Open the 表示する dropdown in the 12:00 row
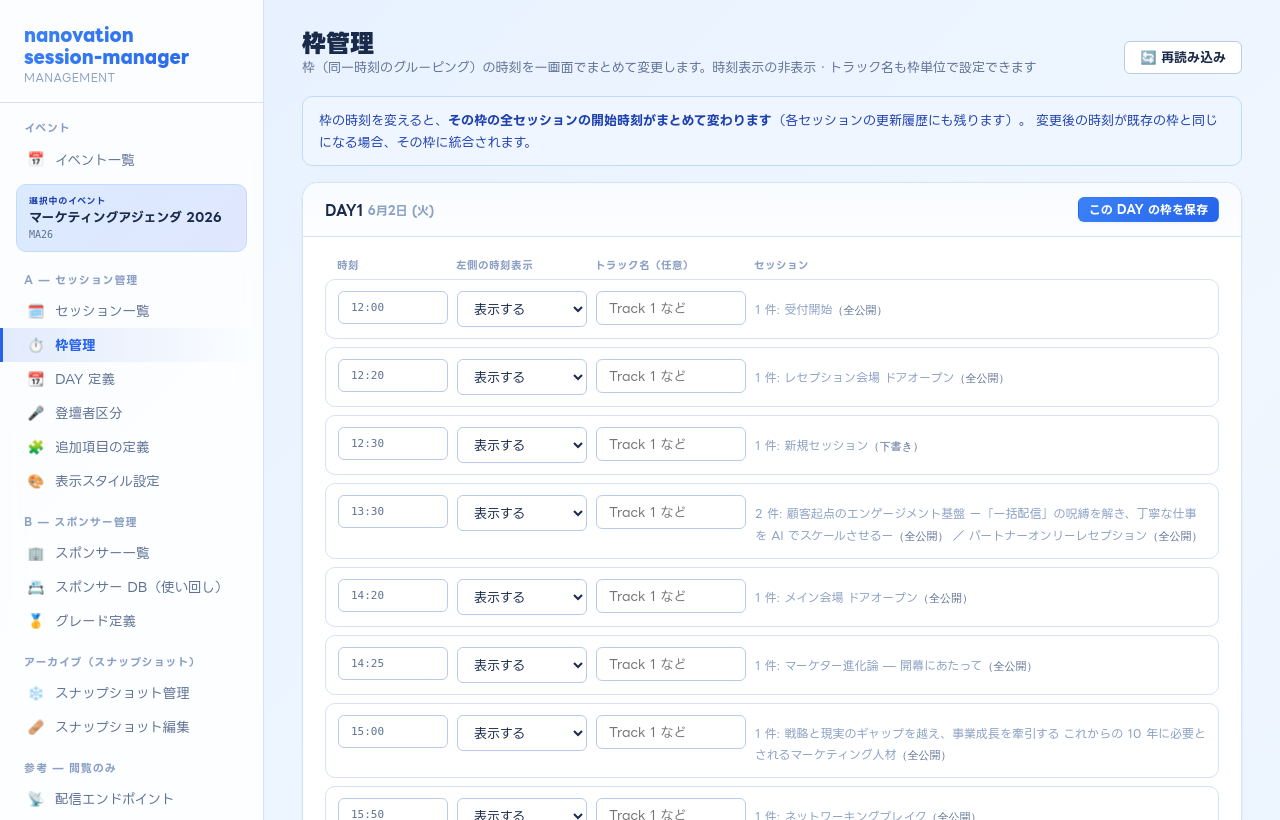The height and width of the screenshot is (820, 1280). click(522, 309)
